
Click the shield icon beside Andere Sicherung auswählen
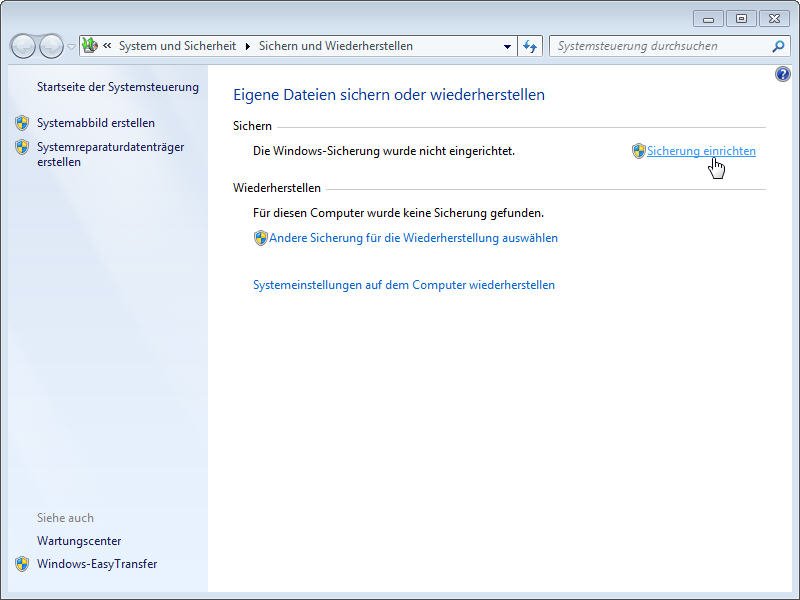(260, 238)
